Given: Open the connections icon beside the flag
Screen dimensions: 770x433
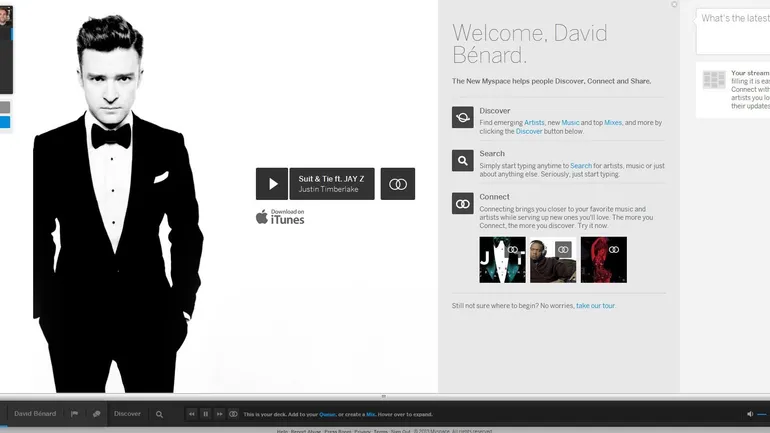Looking at the screenshot, I should coord(97,414).
